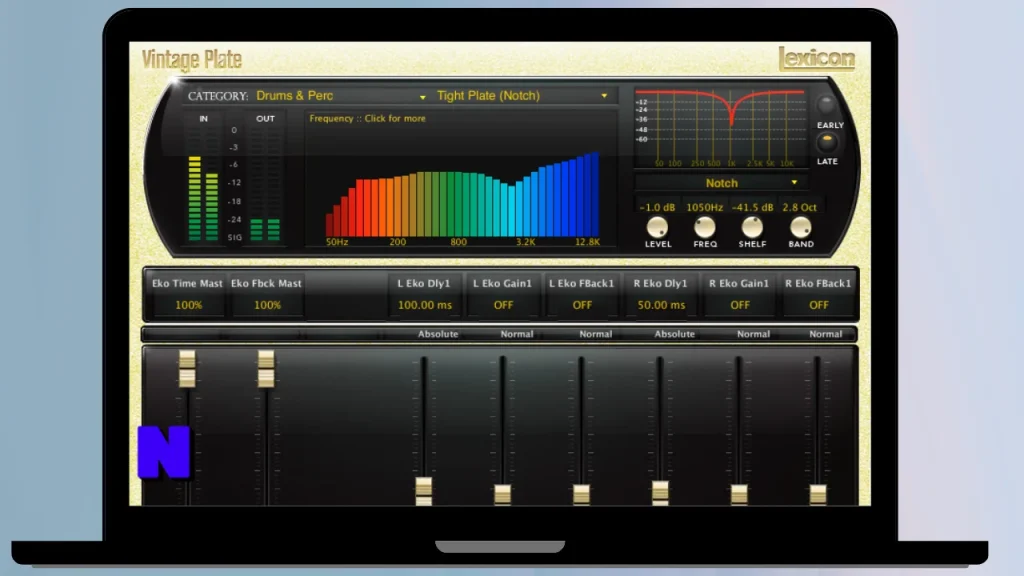
Task: Toggle the EARLY reflections button
Action: pyautogui.click(x=826, y=104)
